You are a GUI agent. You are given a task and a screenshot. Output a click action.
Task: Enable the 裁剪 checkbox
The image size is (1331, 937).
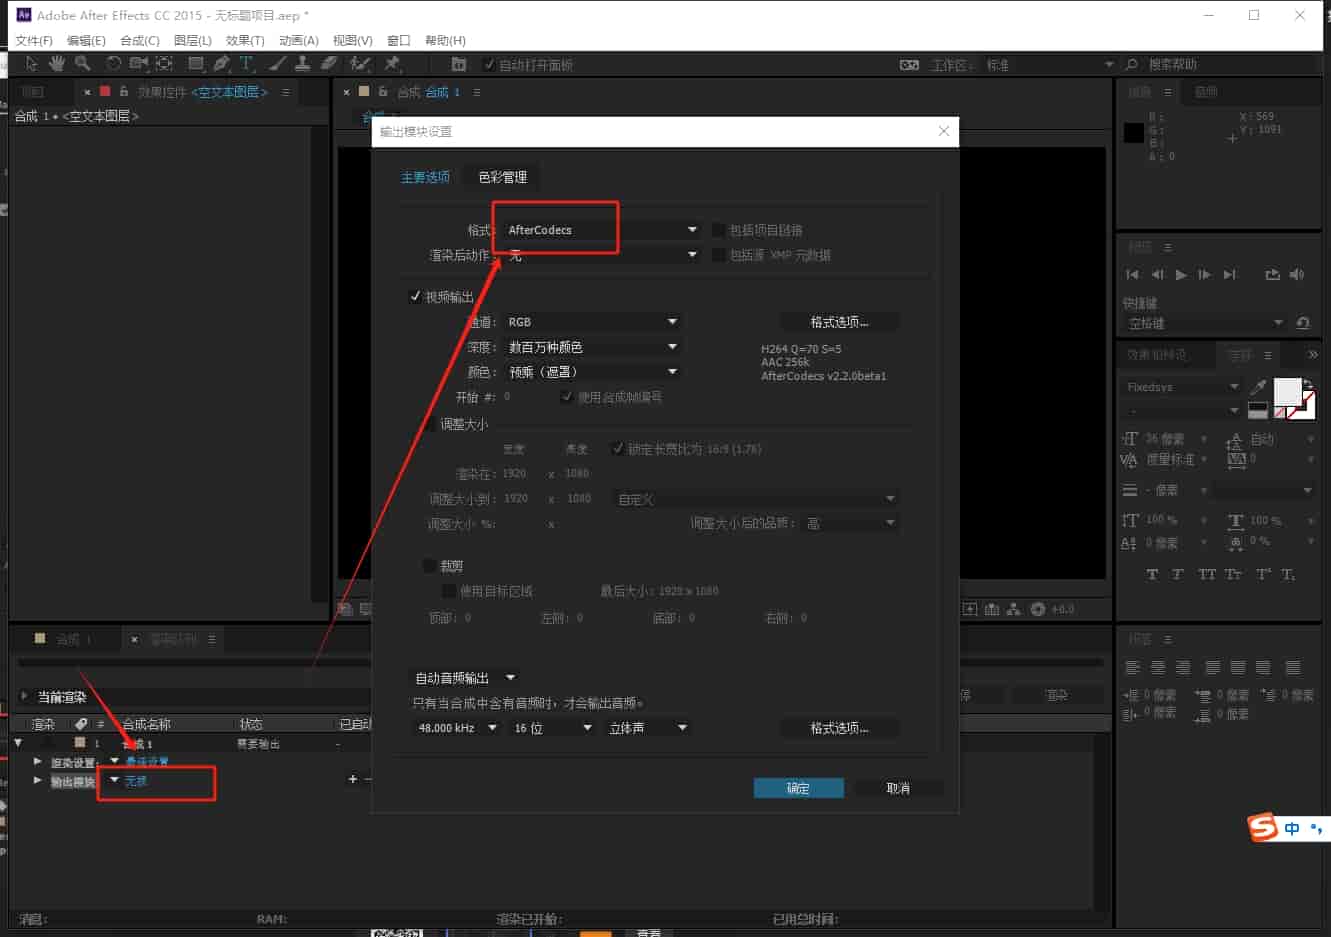pyautogui.click(x=430, y=565)
